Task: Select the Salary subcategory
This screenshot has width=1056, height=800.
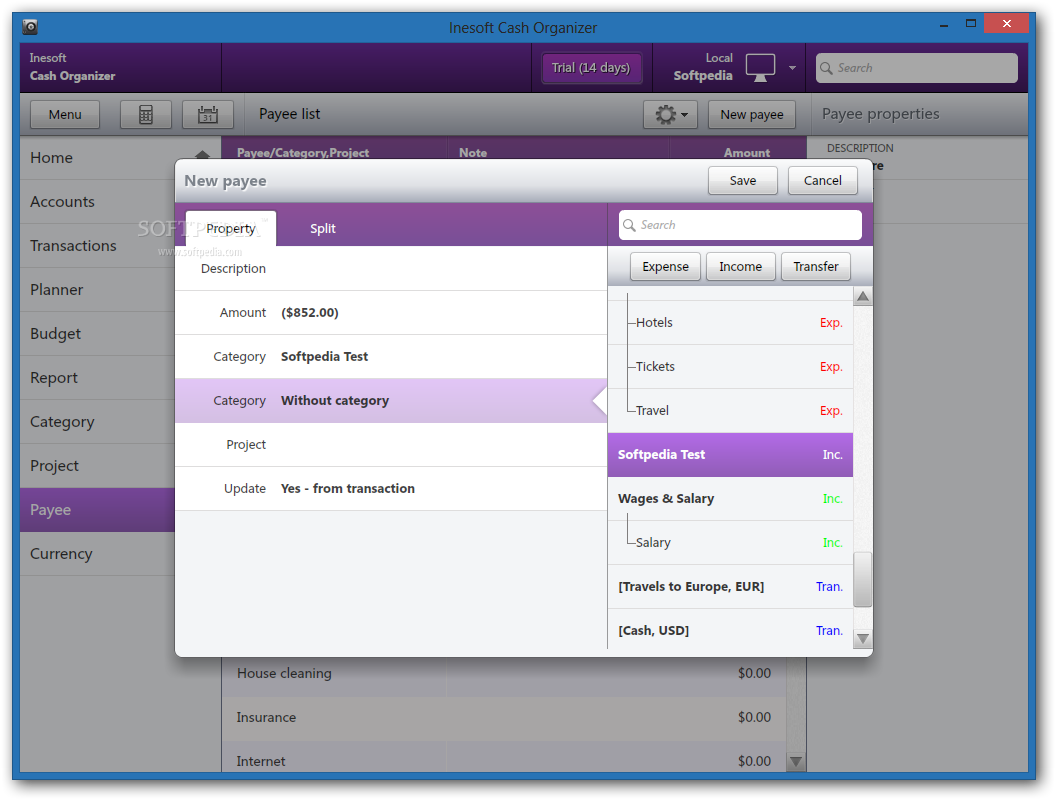Action: coord(730,543)
